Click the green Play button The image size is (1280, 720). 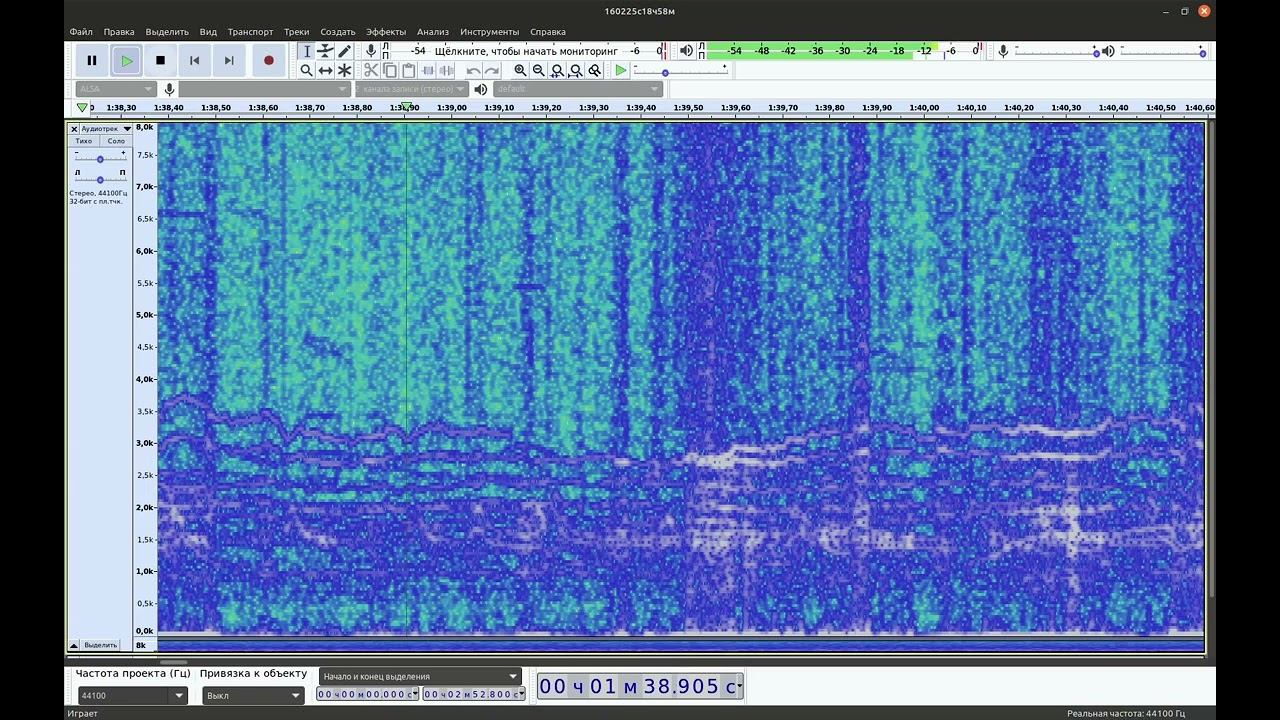[x=126, y=61]
